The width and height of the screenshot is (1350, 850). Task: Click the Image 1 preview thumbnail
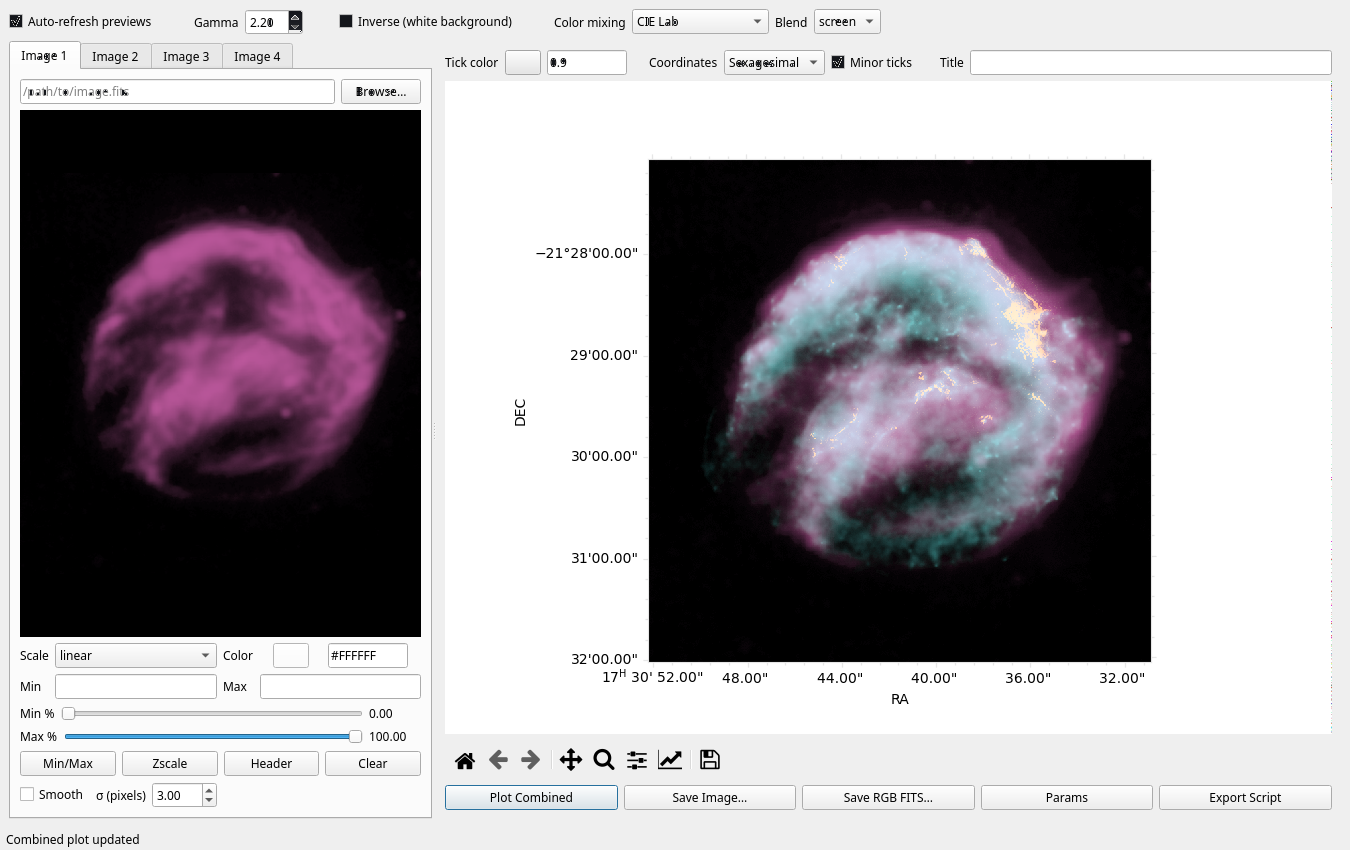(220, 373)
